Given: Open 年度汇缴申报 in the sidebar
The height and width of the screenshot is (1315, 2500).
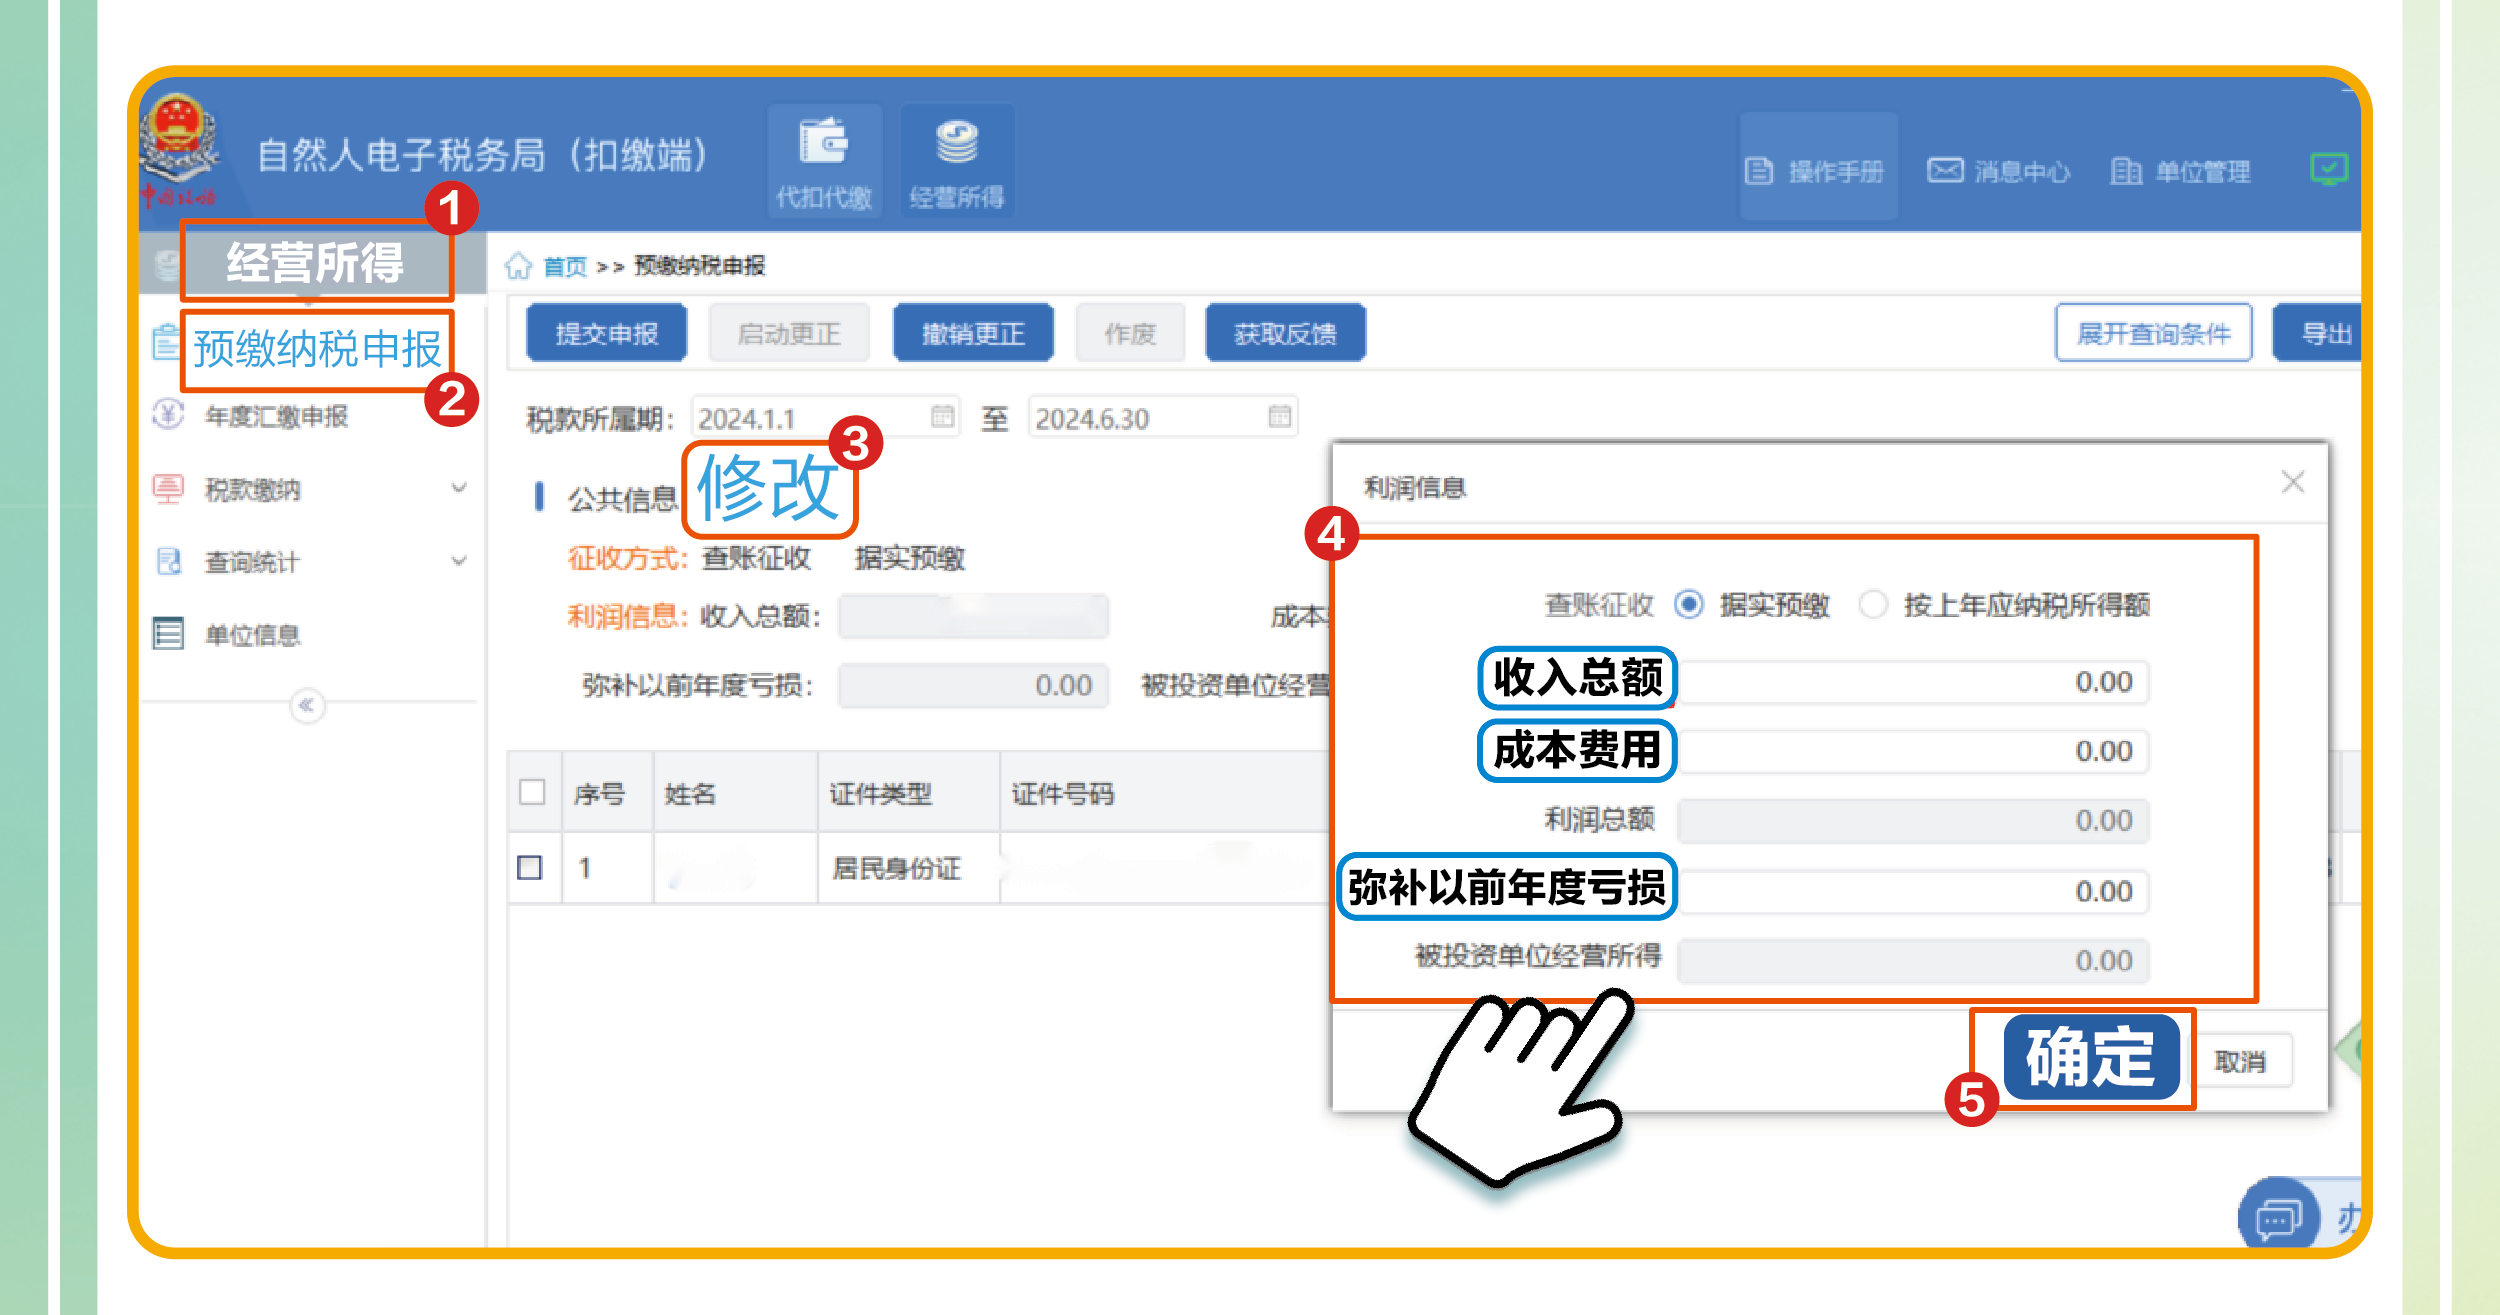Looking at the screenshot, I should (276, 416).
